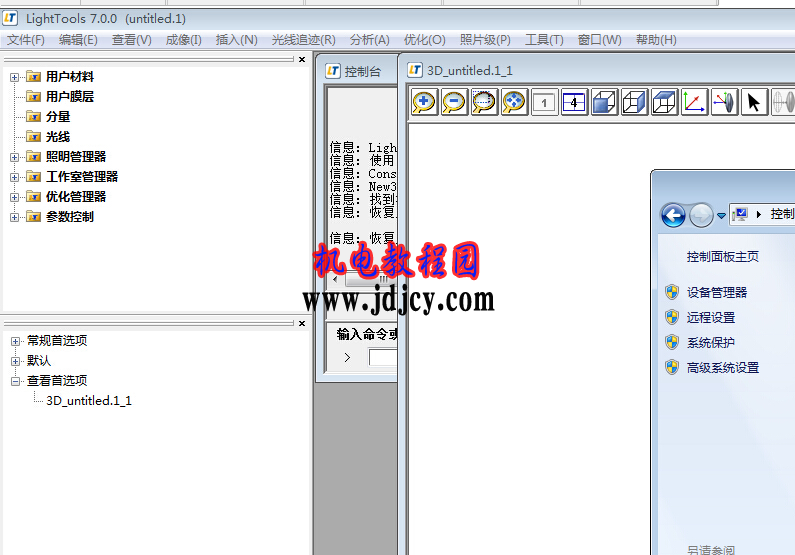Expand the 用户材料 tree node

coord(15,78)
